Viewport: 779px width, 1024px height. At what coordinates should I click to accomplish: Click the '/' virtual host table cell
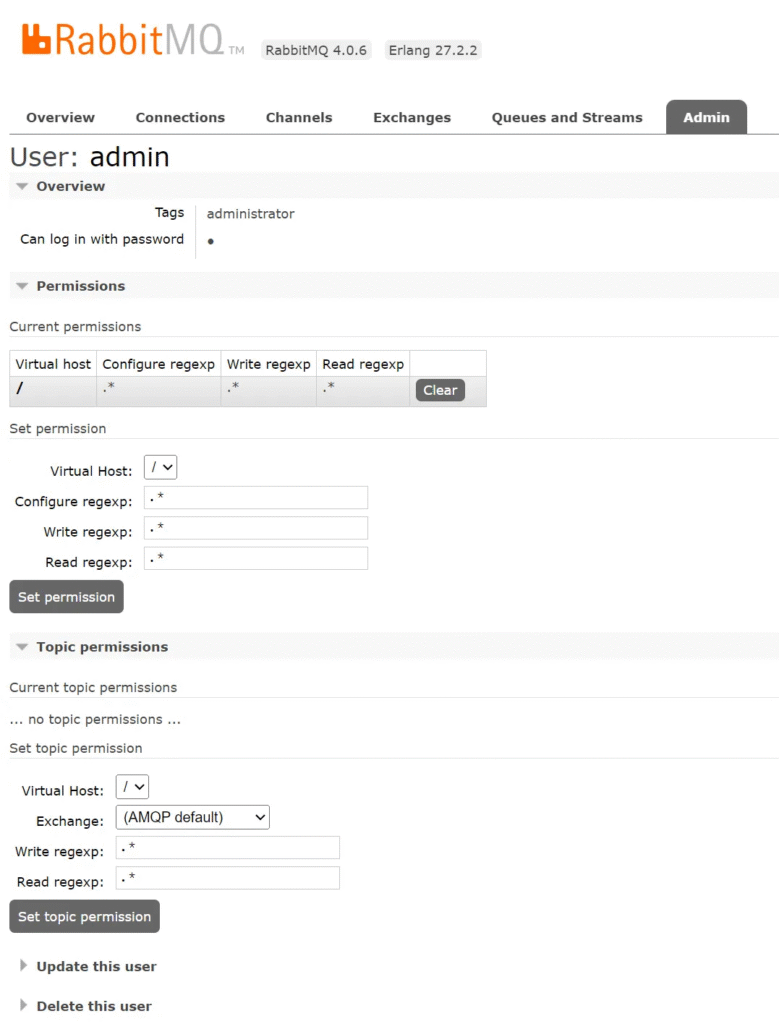point(53,391)
